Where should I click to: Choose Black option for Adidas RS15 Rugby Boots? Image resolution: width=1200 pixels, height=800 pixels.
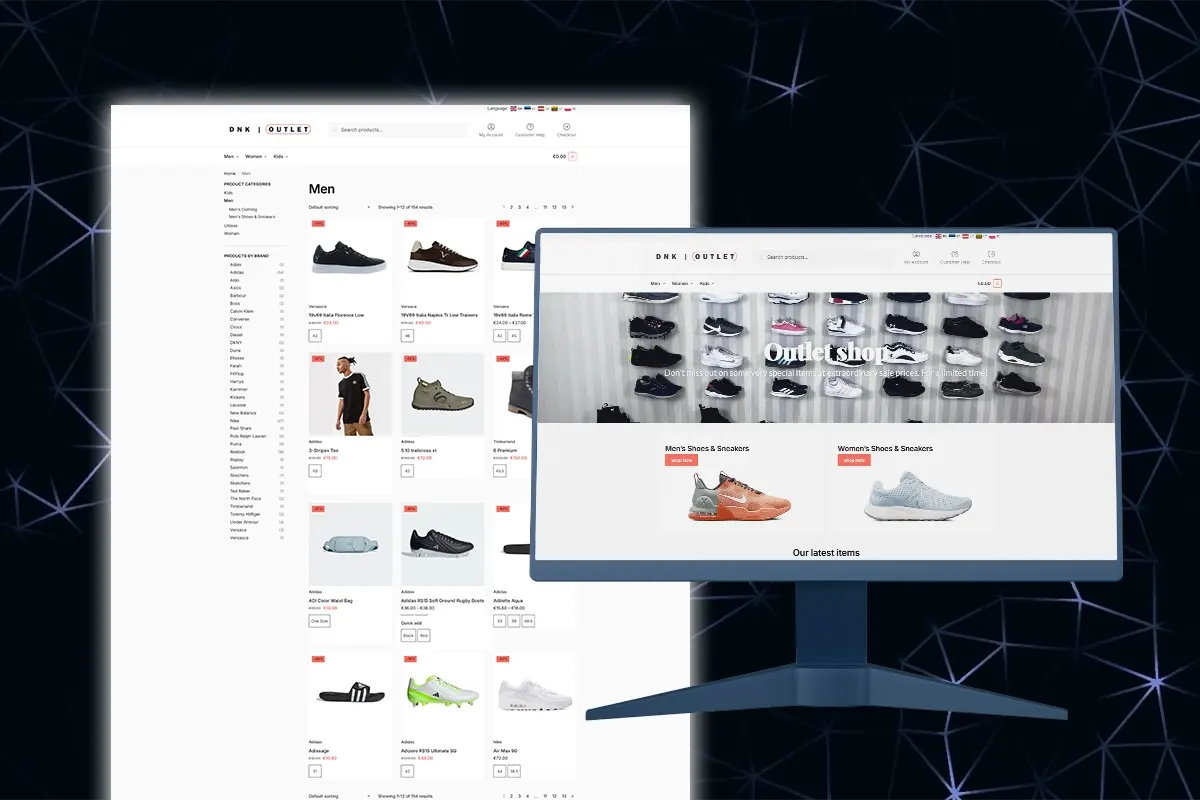[x=408, y=635]
